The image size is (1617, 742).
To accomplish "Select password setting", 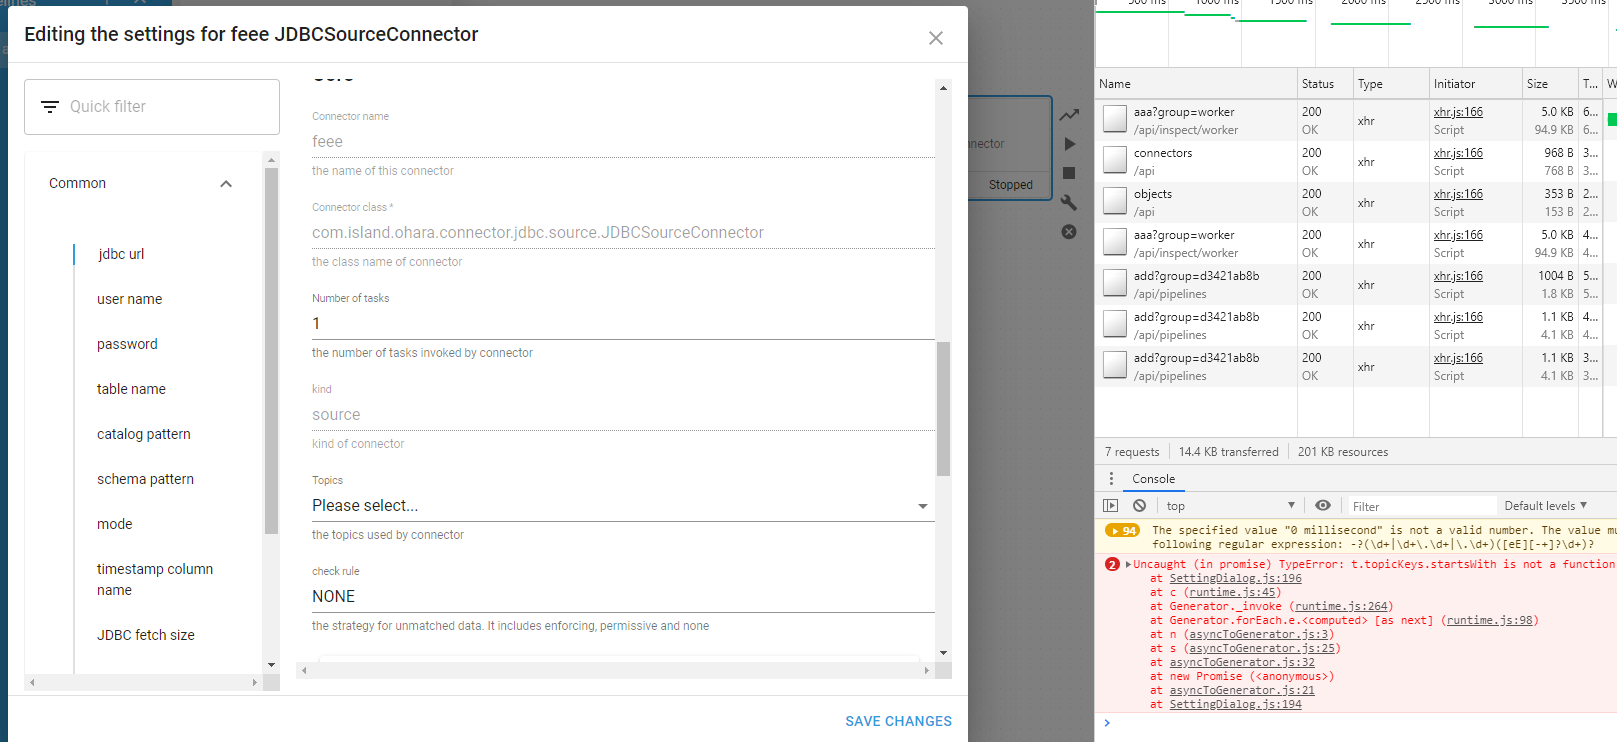I will [x=127, y=344].
